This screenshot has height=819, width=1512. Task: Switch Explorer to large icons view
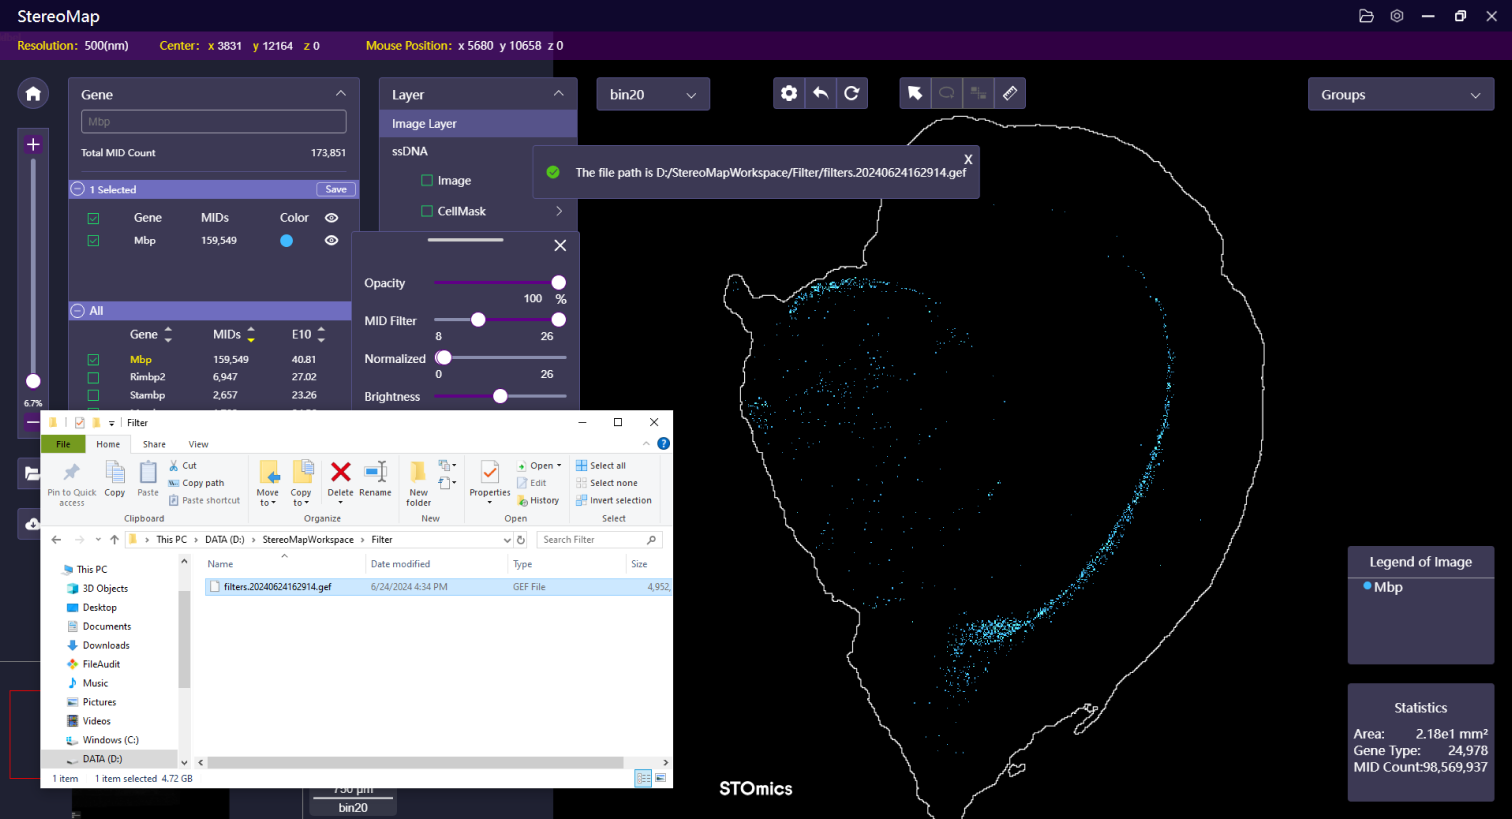660,778
